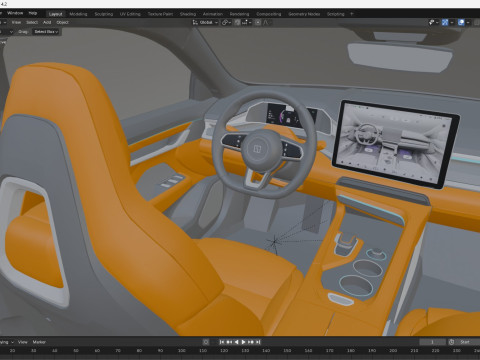Expand the snapping options dropdown arrow
The width and height of the screenshot is (480, 360).
(x=250, y=22)
